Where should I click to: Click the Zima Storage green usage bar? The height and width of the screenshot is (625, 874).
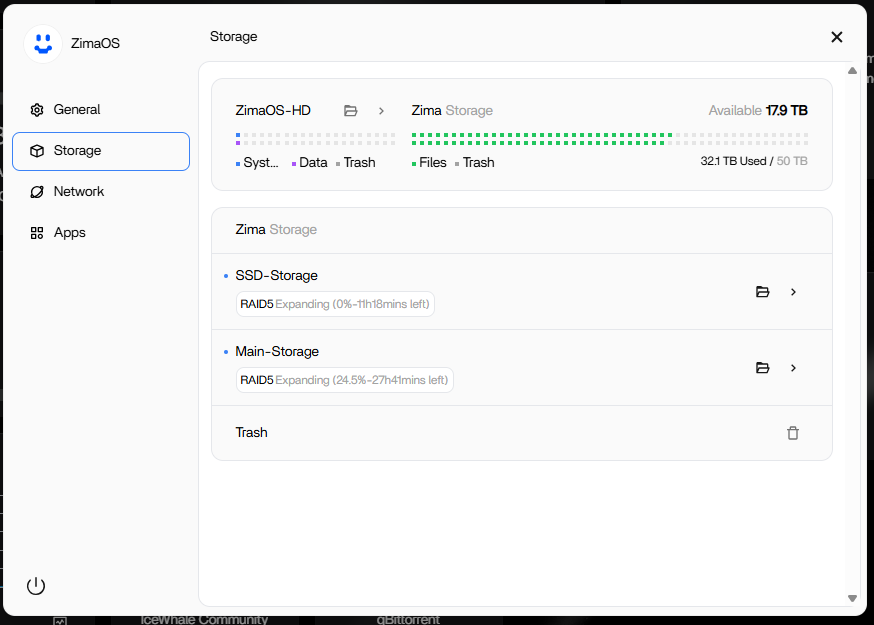[610, 139]
